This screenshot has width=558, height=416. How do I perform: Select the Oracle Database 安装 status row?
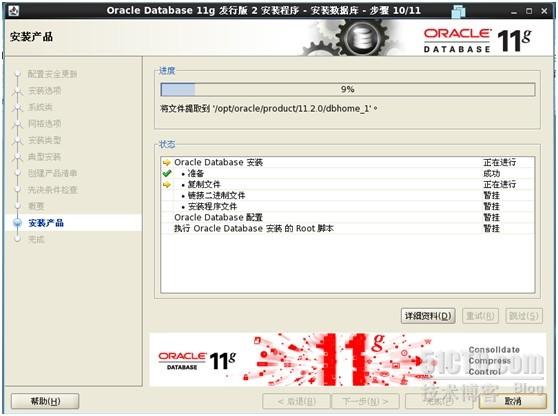tap(348, 163)
